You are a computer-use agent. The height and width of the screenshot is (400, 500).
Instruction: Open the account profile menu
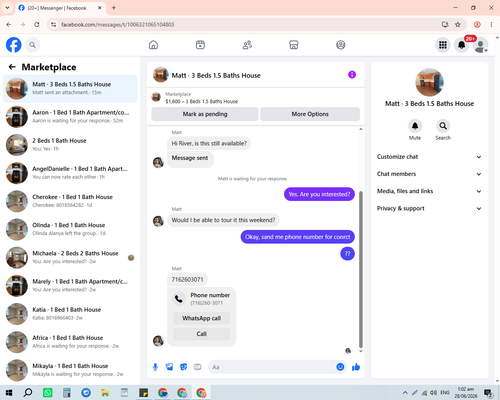pos(481,45)
